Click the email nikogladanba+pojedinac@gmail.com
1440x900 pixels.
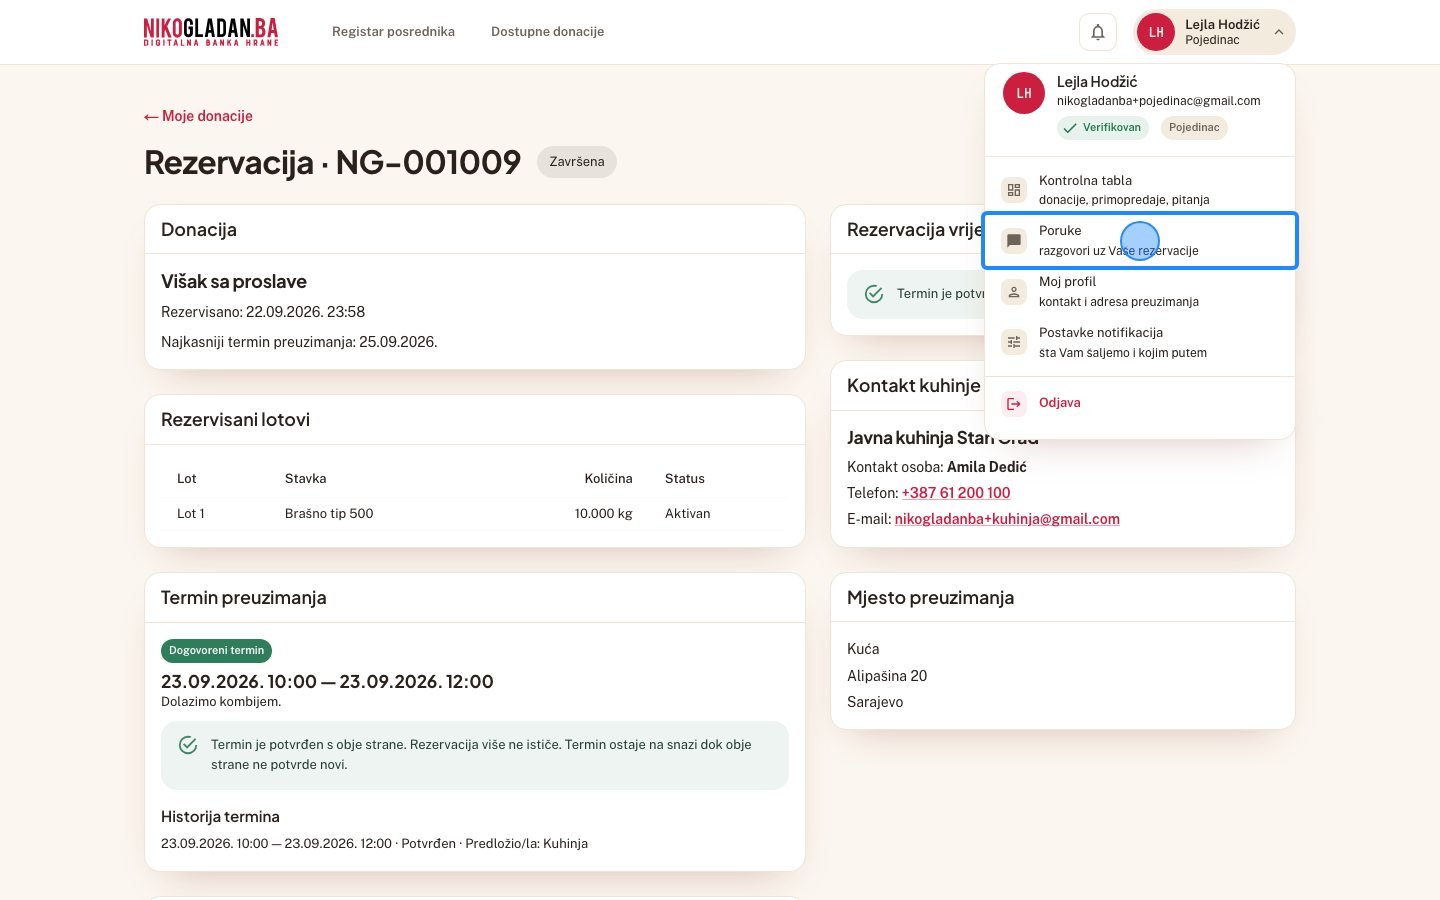1159,101
